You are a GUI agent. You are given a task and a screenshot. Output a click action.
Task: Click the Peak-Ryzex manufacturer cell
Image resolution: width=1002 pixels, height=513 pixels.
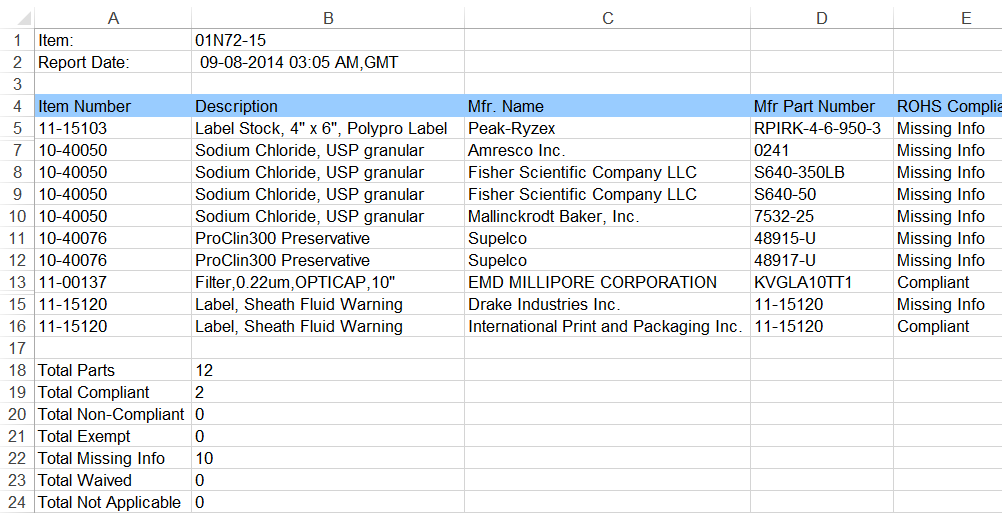click(607, 128)
